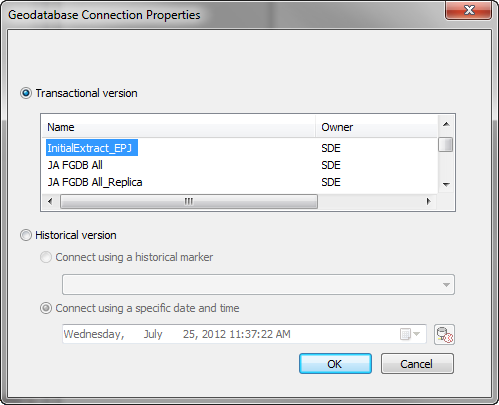499x405 pixels.
Task: Click the list scroll down arrow
Action: [446, 184]
